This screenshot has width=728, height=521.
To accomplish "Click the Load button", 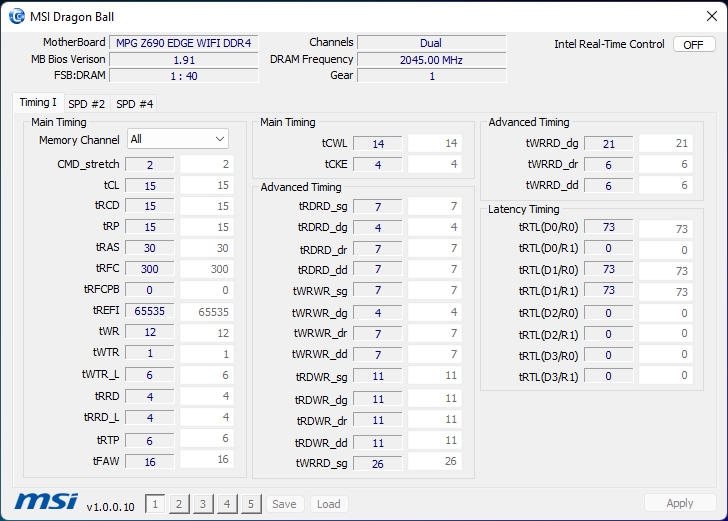I will [x=329, y=504].
